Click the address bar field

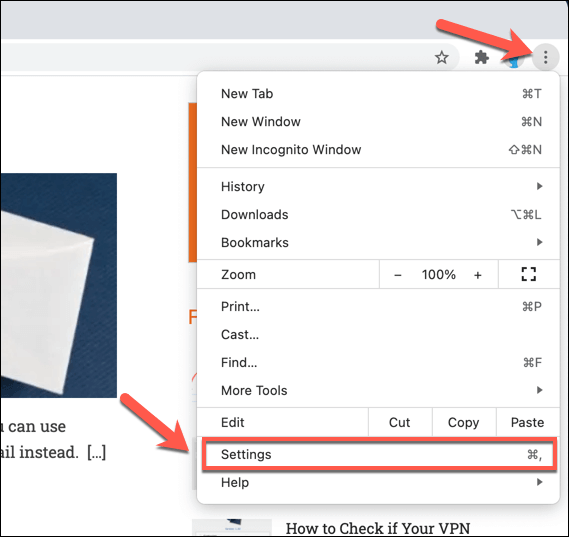[229, 57]
